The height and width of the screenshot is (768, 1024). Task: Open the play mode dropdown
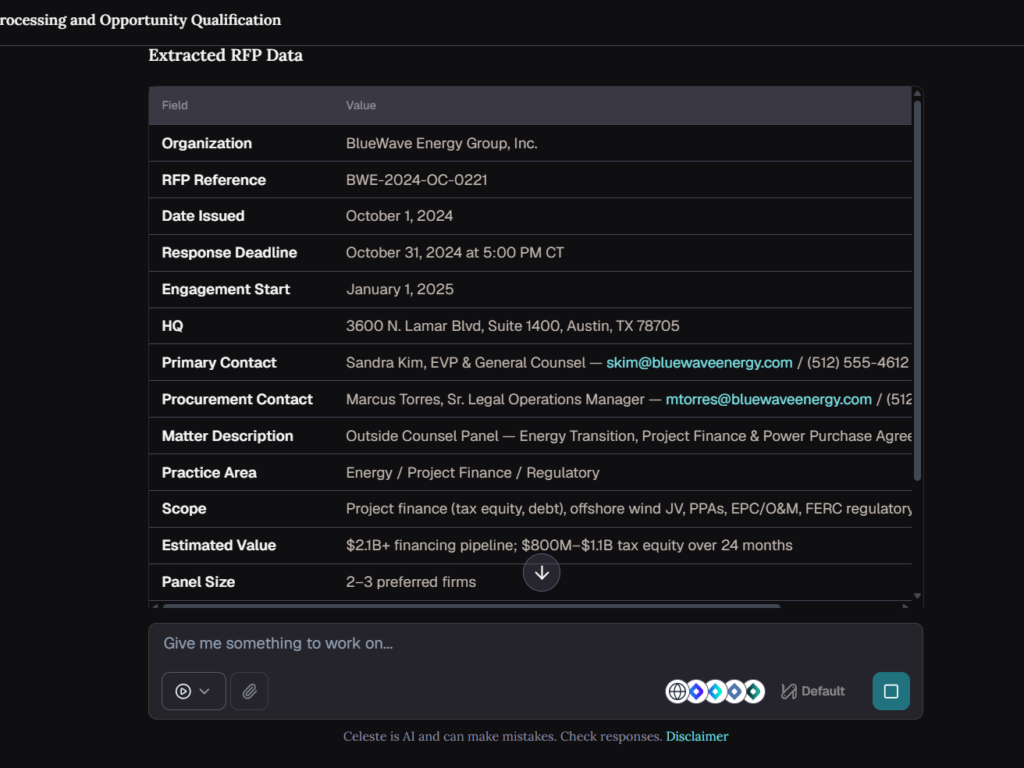coord(193,691)
